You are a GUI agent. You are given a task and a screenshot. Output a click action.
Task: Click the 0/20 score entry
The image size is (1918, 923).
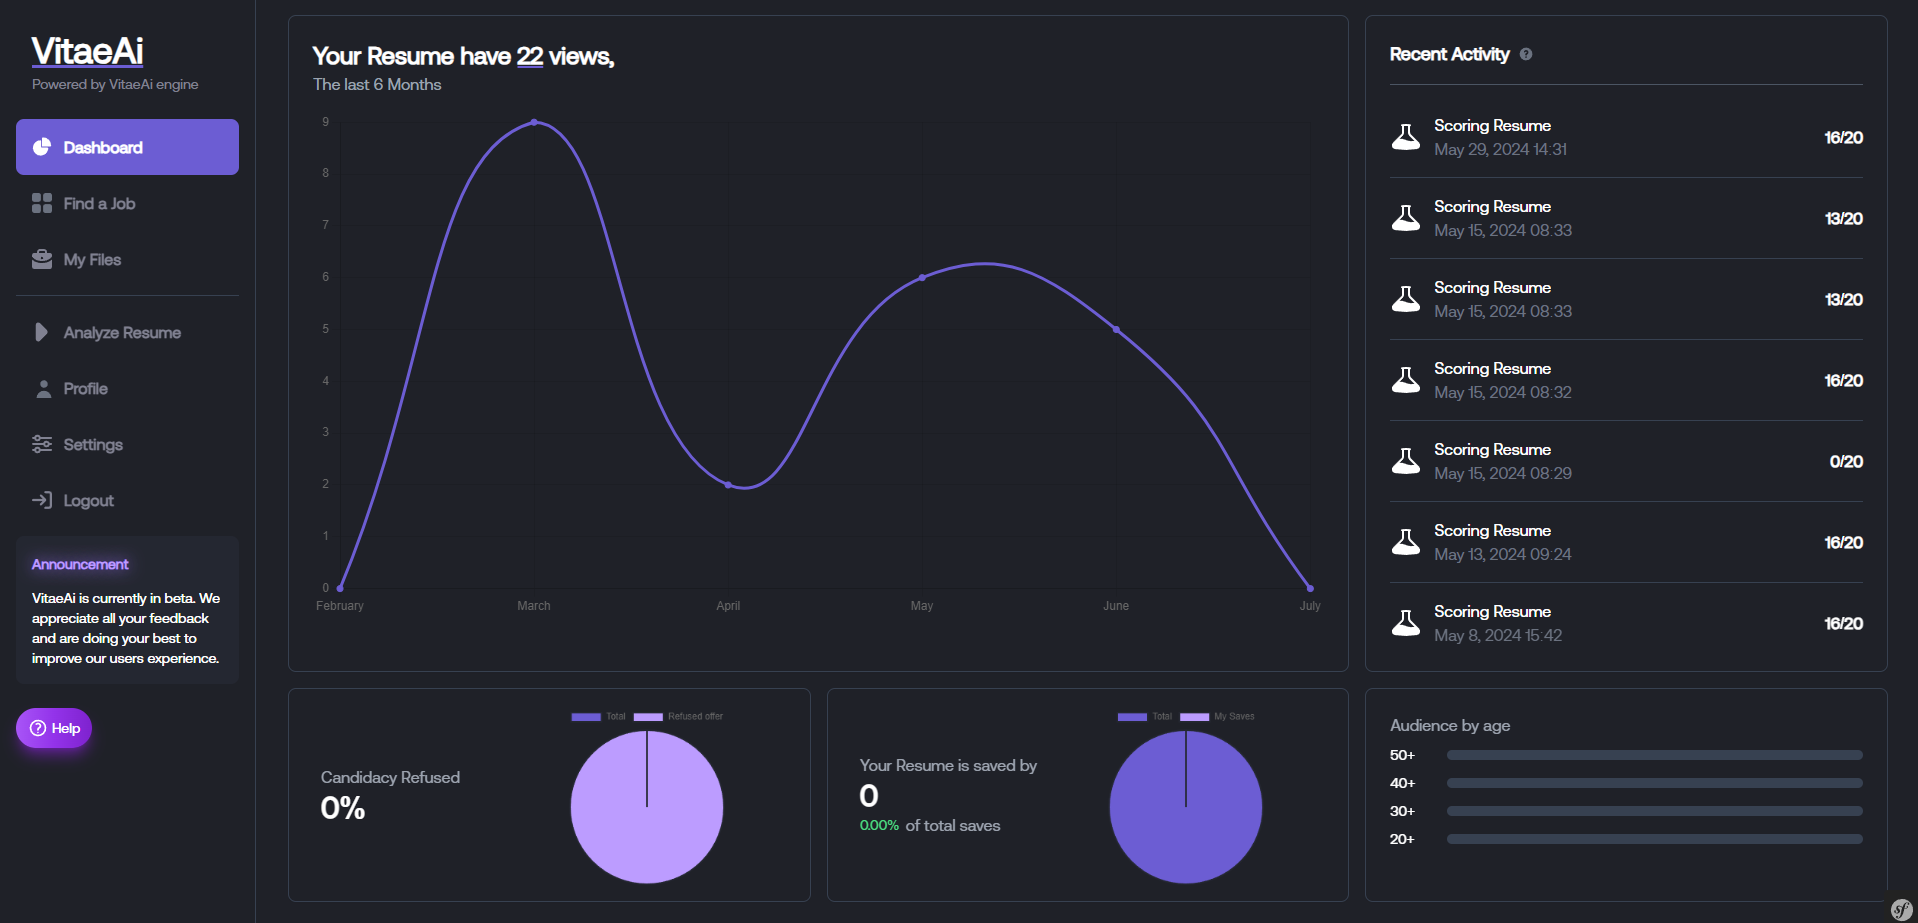[x=1846, y=461]
